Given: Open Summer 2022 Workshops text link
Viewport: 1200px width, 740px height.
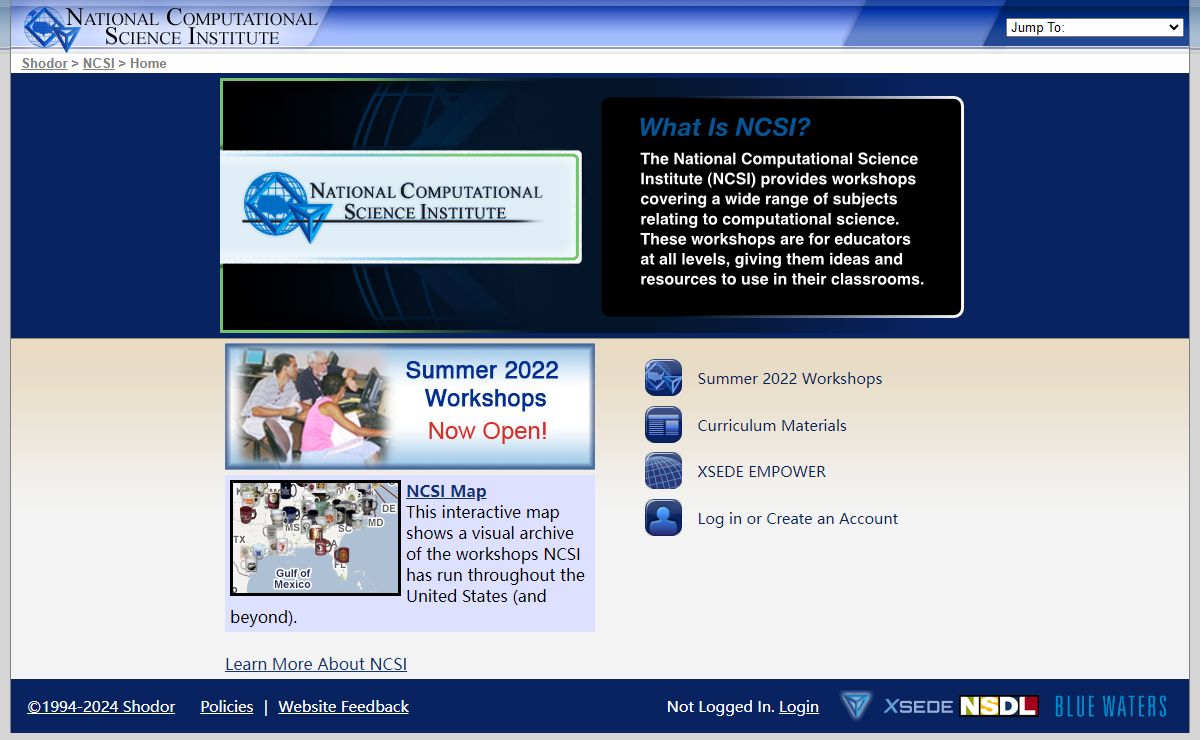Looking at the screenshot, I should click(x=790, y=379).
